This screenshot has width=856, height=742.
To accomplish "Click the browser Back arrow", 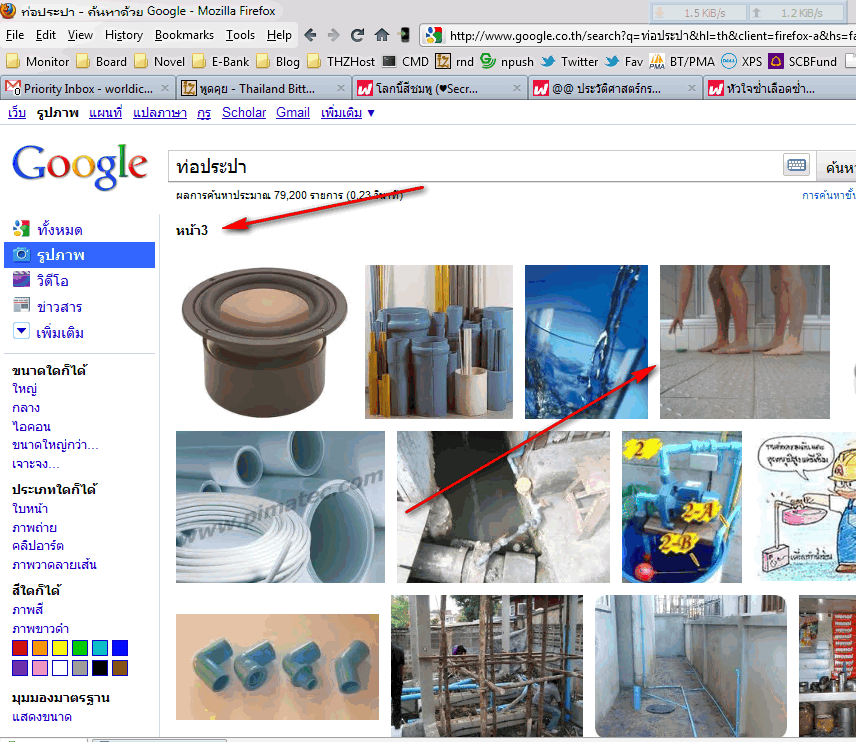I will (310, 35).
